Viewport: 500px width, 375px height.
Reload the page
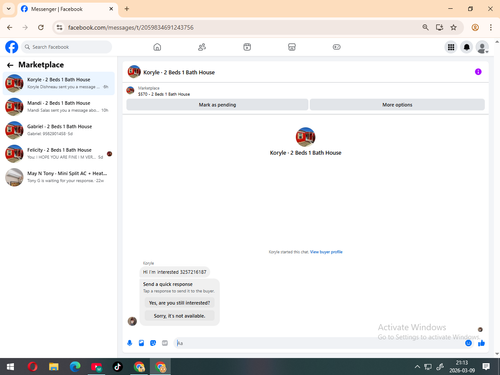pyautogui.click(x=41, y=27)
